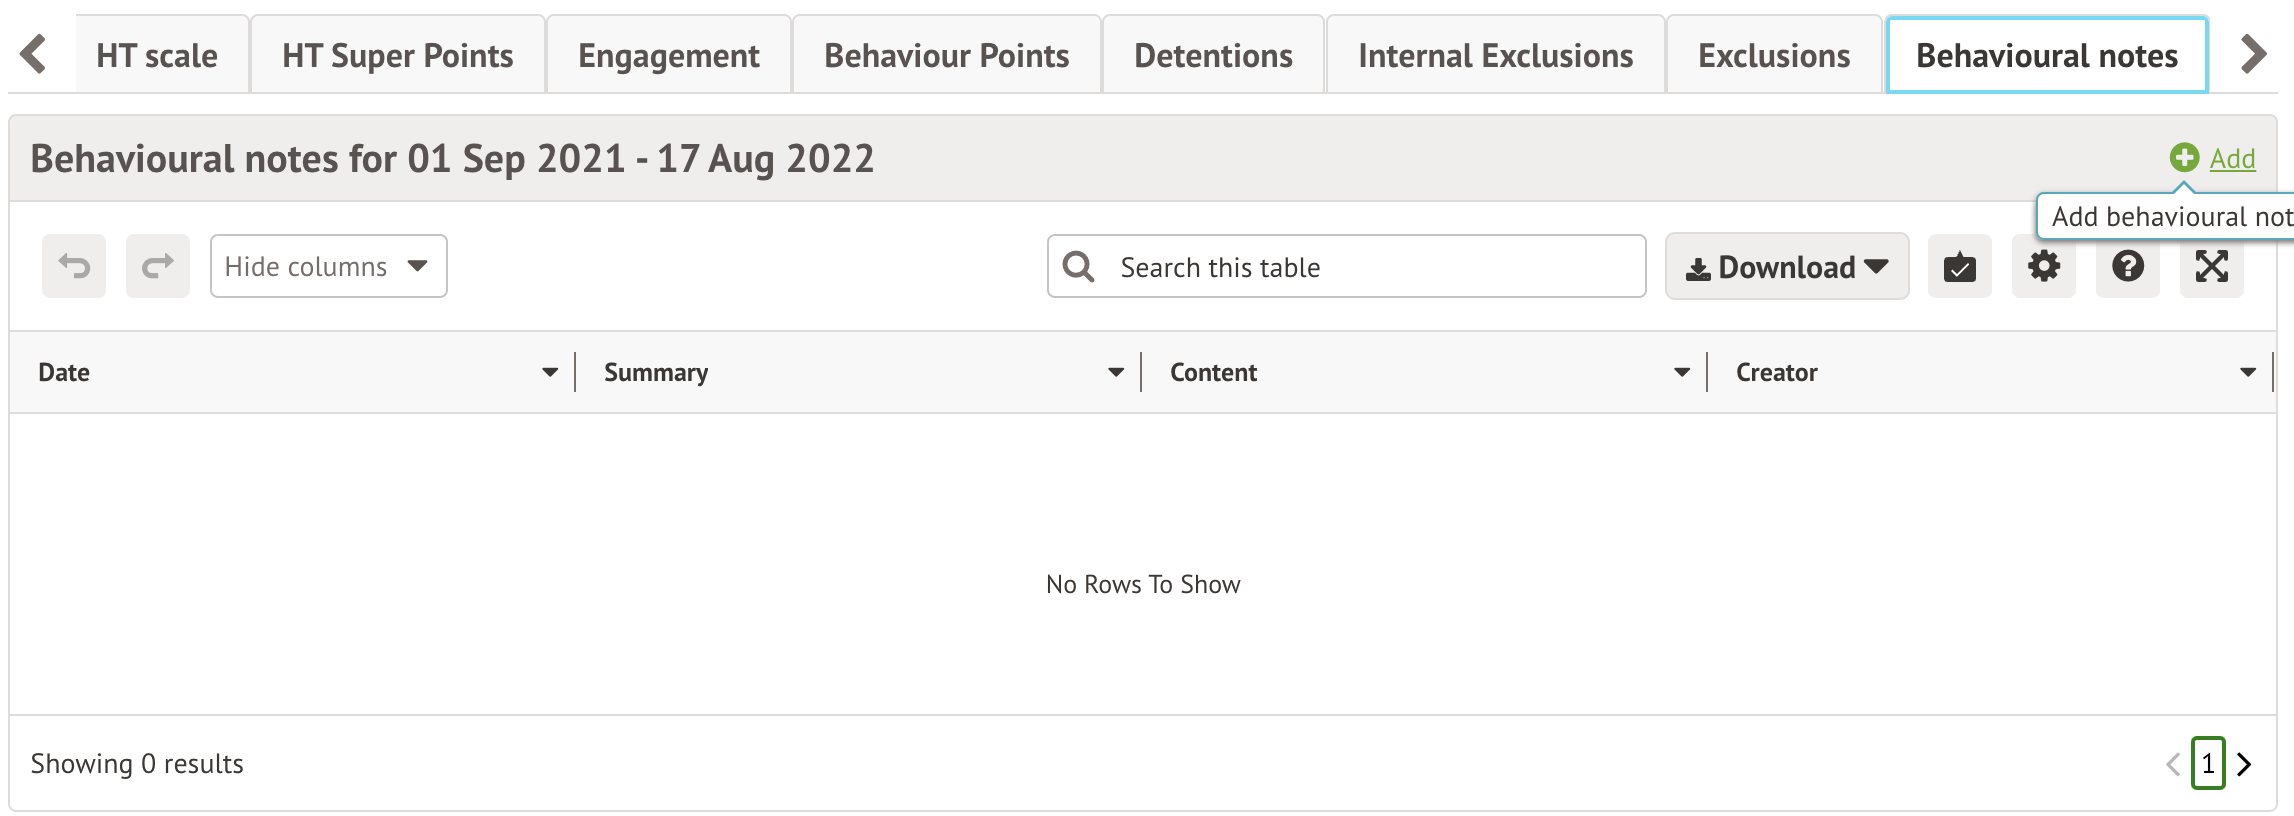Click the redo arrow icon
The height and width of the screenshot is (816, 2294).
click(x=158, y=266)
